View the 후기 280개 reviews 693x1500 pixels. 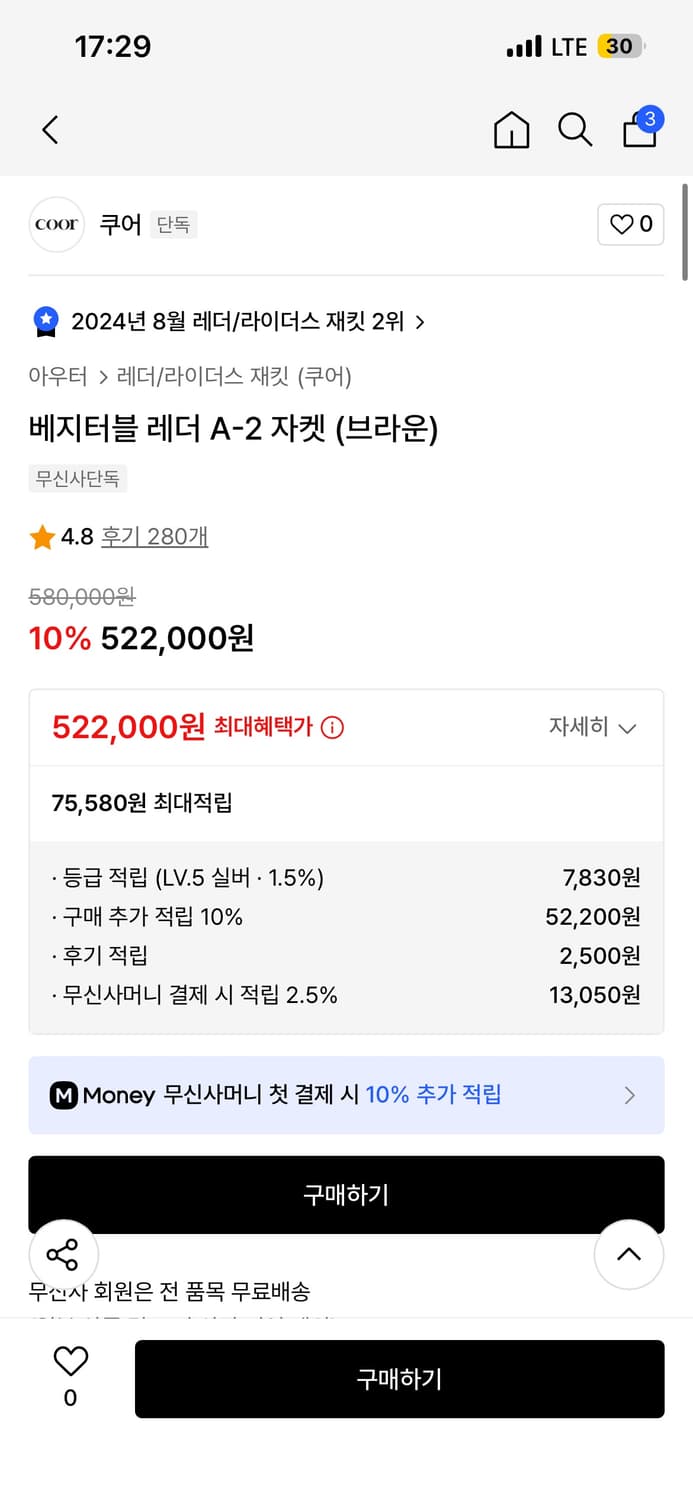pyautogui.click(x=154, y=537)
